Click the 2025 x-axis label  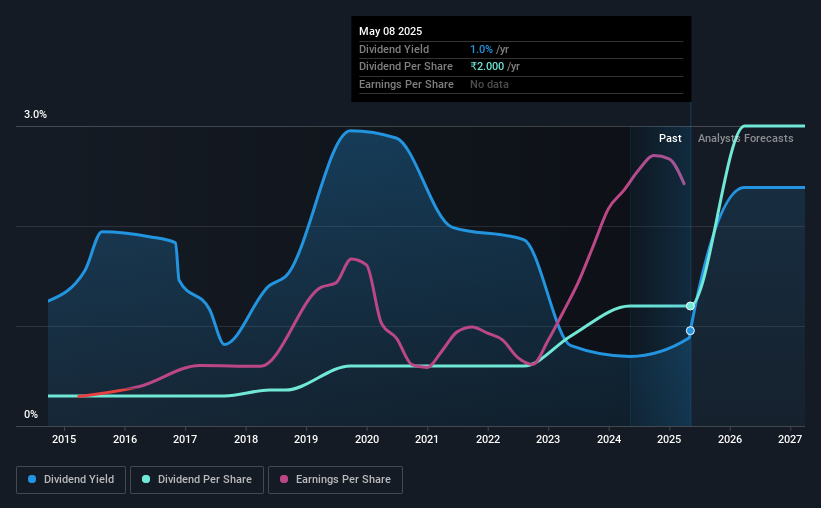click(669, 439)
